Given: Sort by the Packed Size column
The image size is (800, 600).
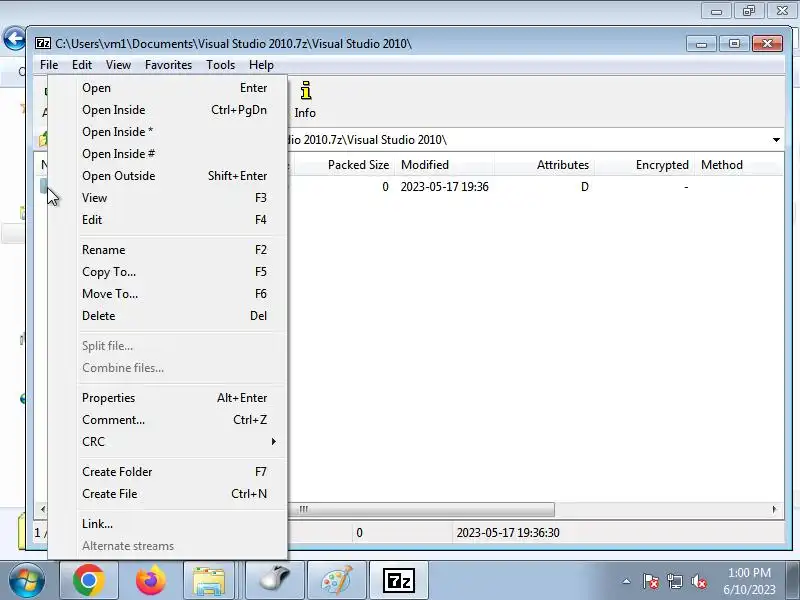Looking at the screenshot, I should (x=344, y=165).
